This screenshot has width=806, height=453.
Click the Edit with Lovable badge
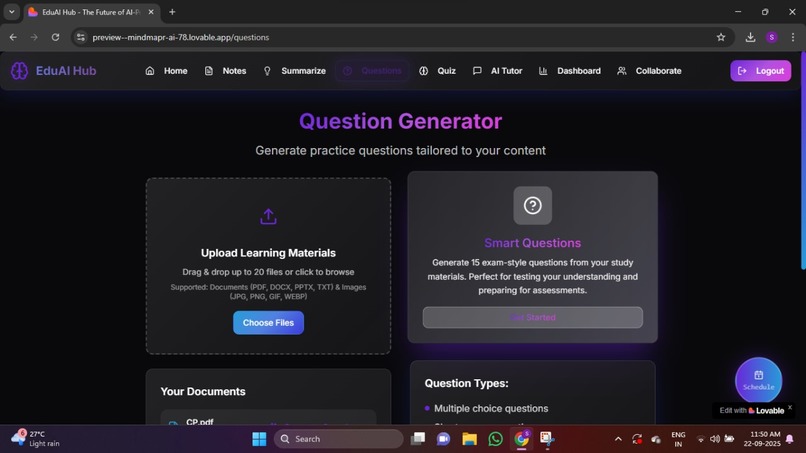(752, 410)
